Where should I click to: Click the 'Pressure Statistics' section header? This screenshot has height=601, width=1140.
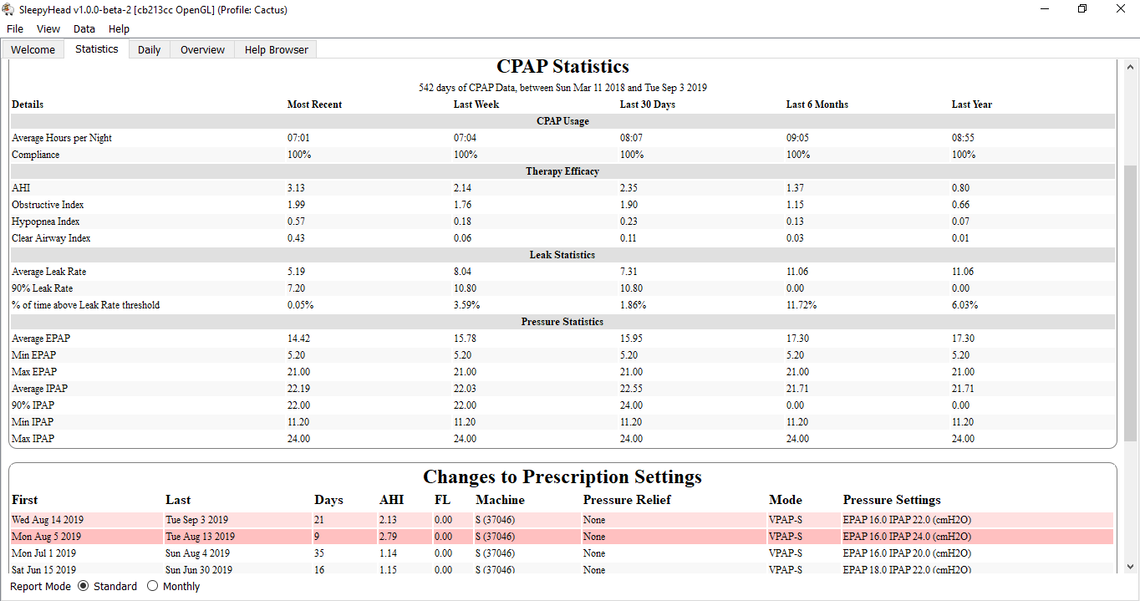pyautogui.click(x=563, y=322)
